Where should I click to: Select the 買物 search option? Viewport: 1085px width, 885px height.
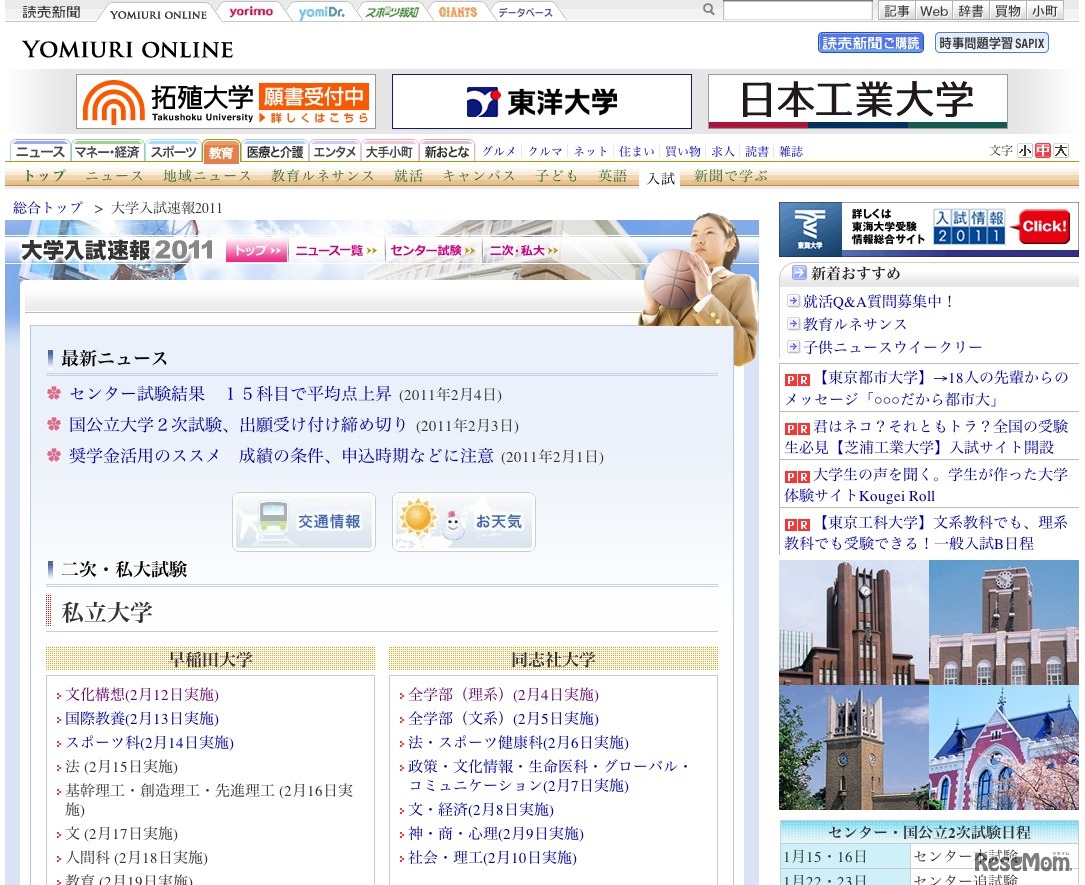point(1008,10)
